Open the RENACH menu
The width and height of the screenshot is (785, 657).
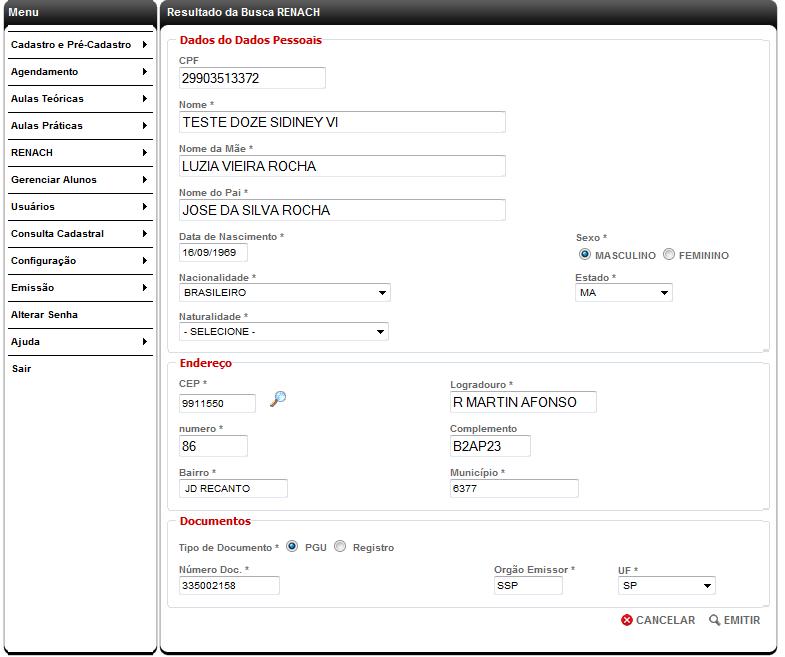(x=78, y=153)
